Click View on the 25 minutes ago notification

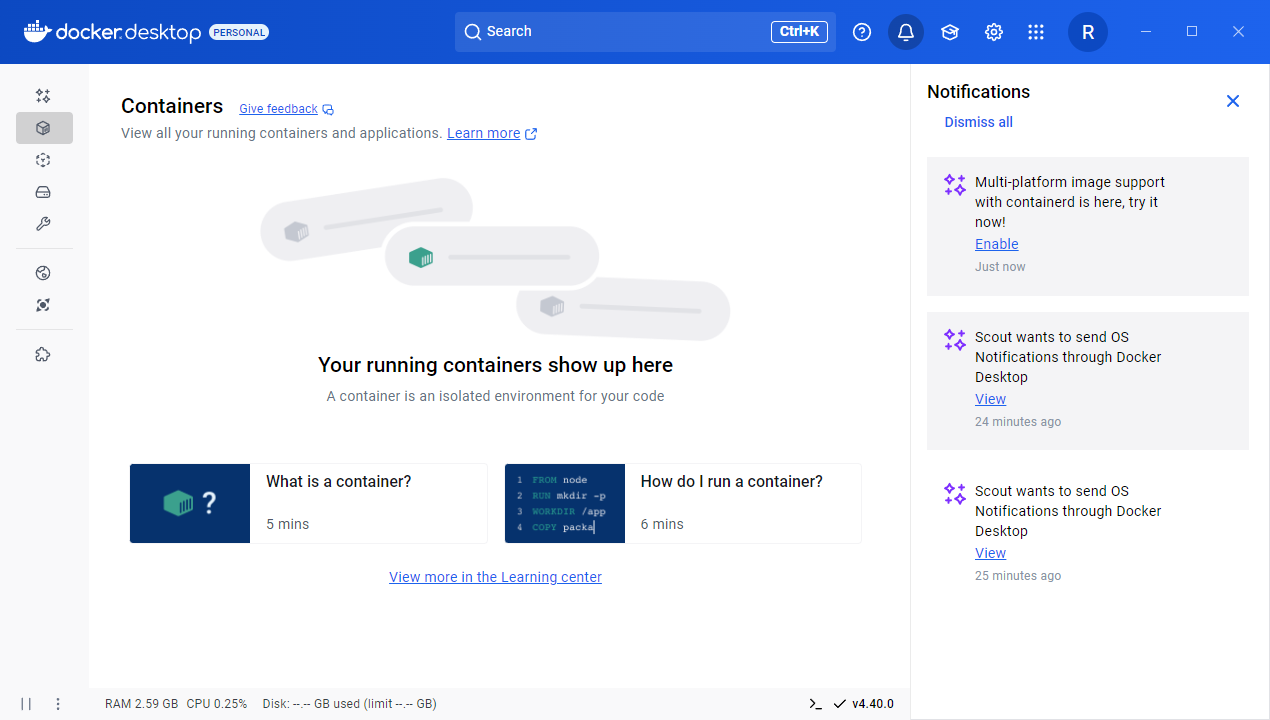pos(990,553)
